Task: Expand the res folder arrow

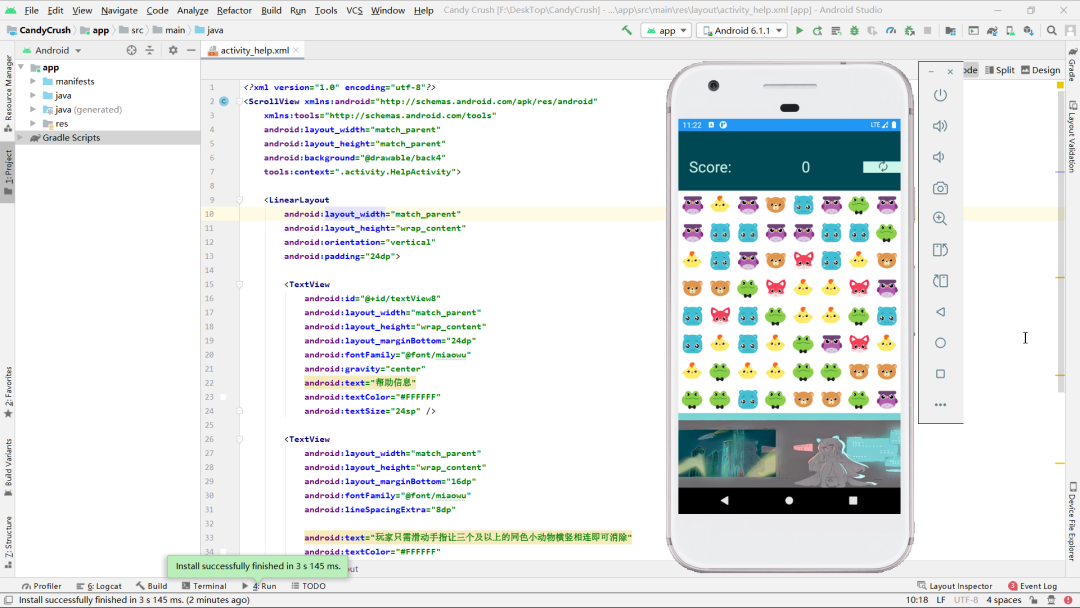Action: (33, 123)
